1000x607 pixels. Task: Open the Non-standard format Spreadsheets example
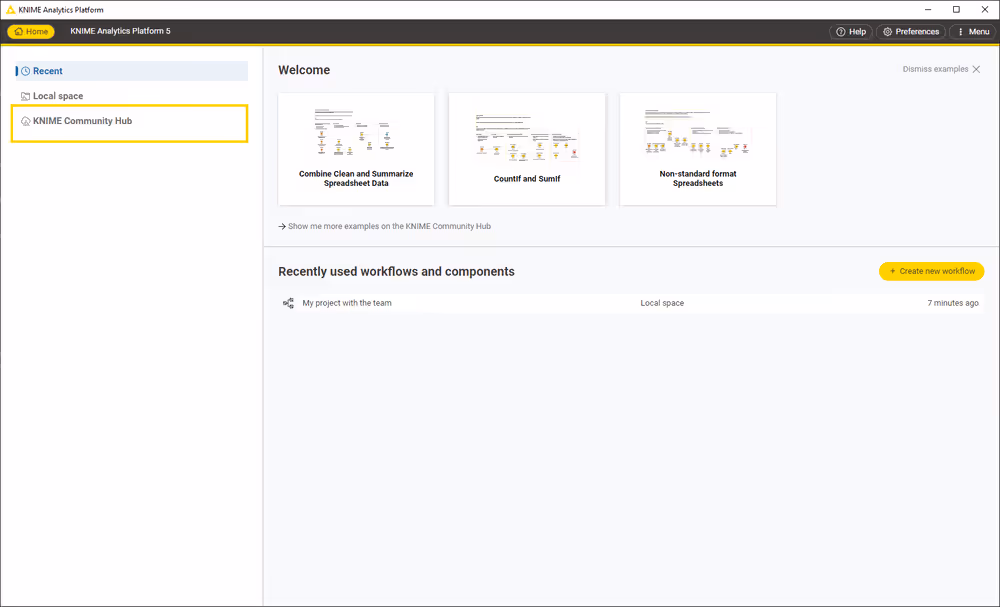(698, 149)
